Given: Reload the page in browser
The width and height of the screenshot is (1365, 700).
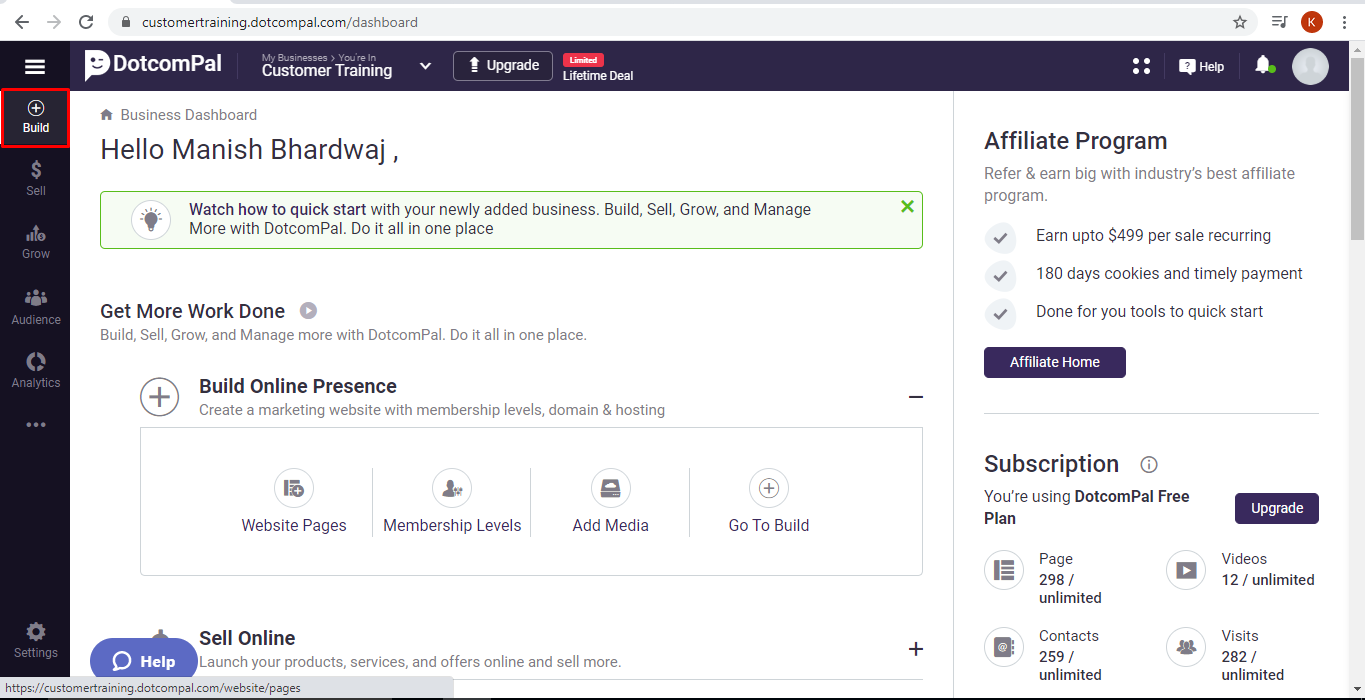Looking at the screenshot, I should (x=87, y=22).
